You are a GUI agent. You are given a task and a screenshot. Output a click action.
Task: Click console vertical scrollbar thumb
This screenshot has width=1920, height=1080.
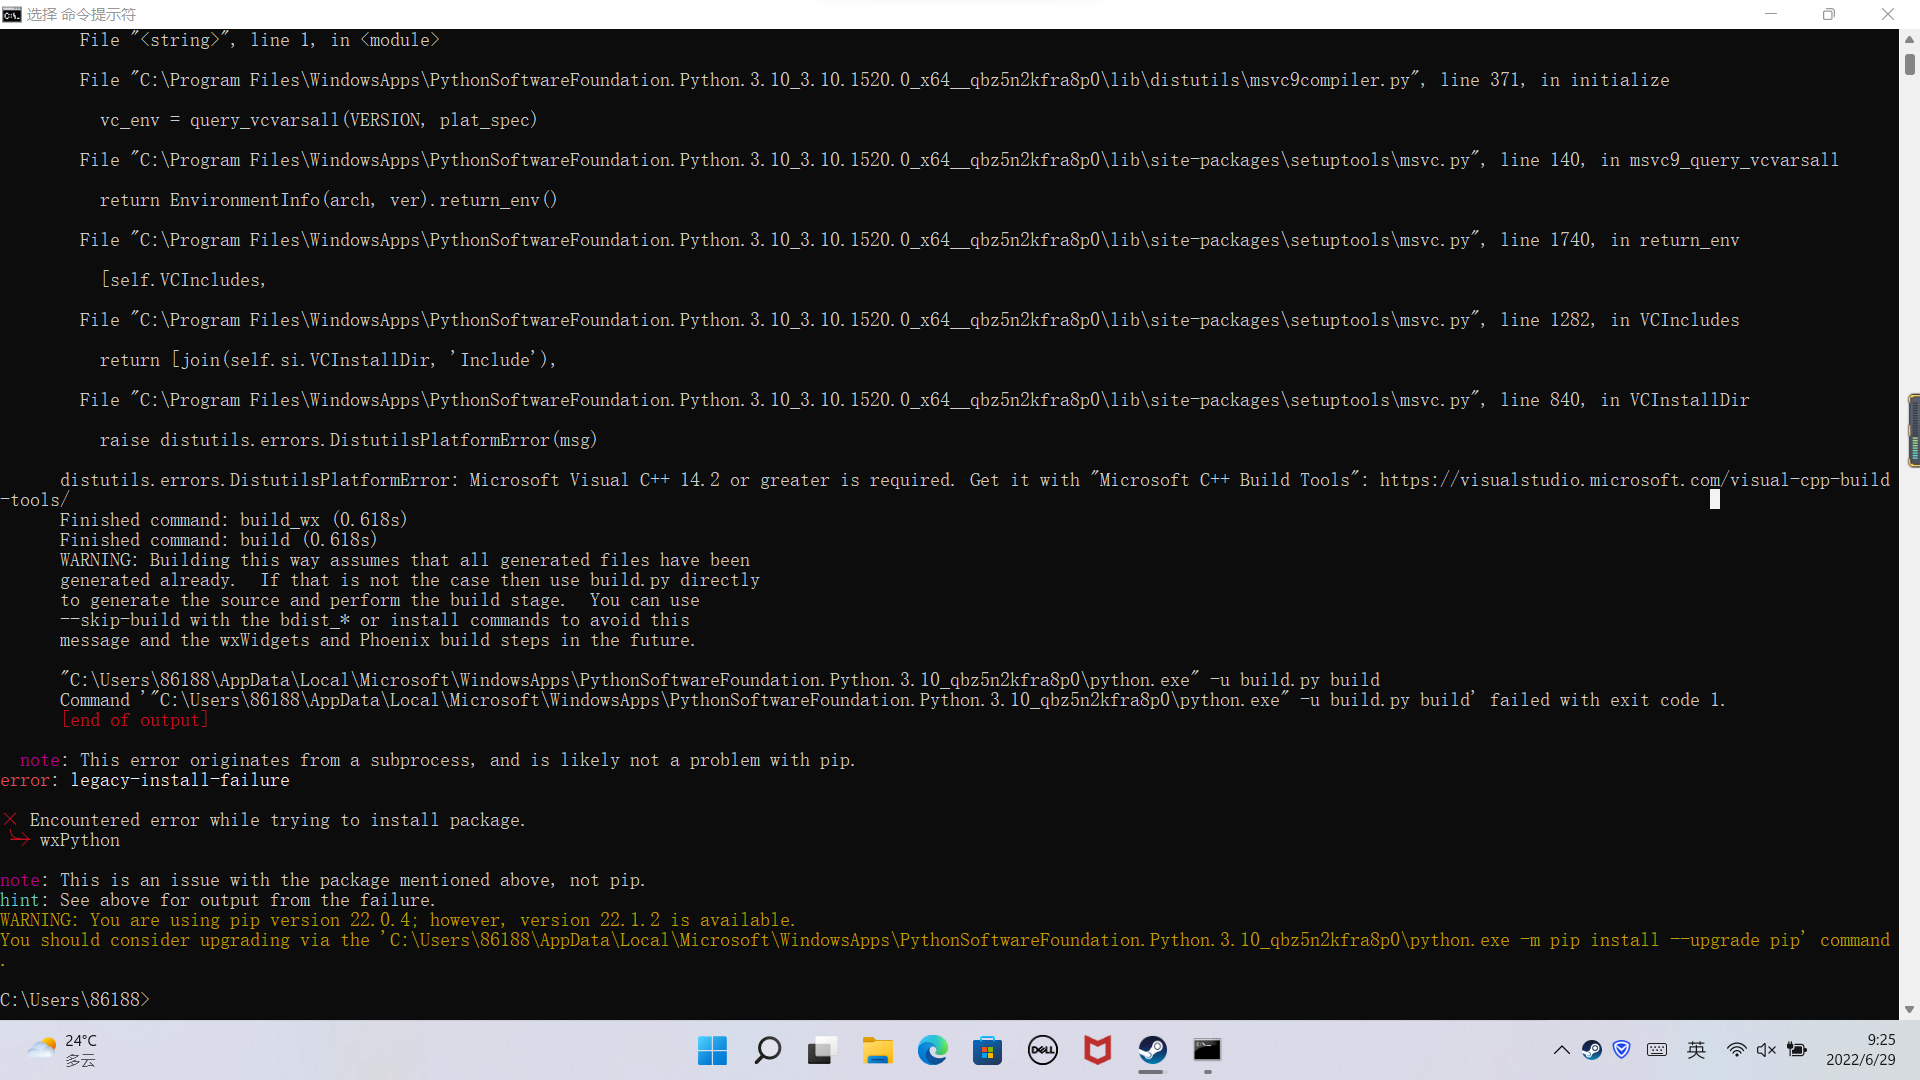pyautogui.click(x=1909, y=64)
